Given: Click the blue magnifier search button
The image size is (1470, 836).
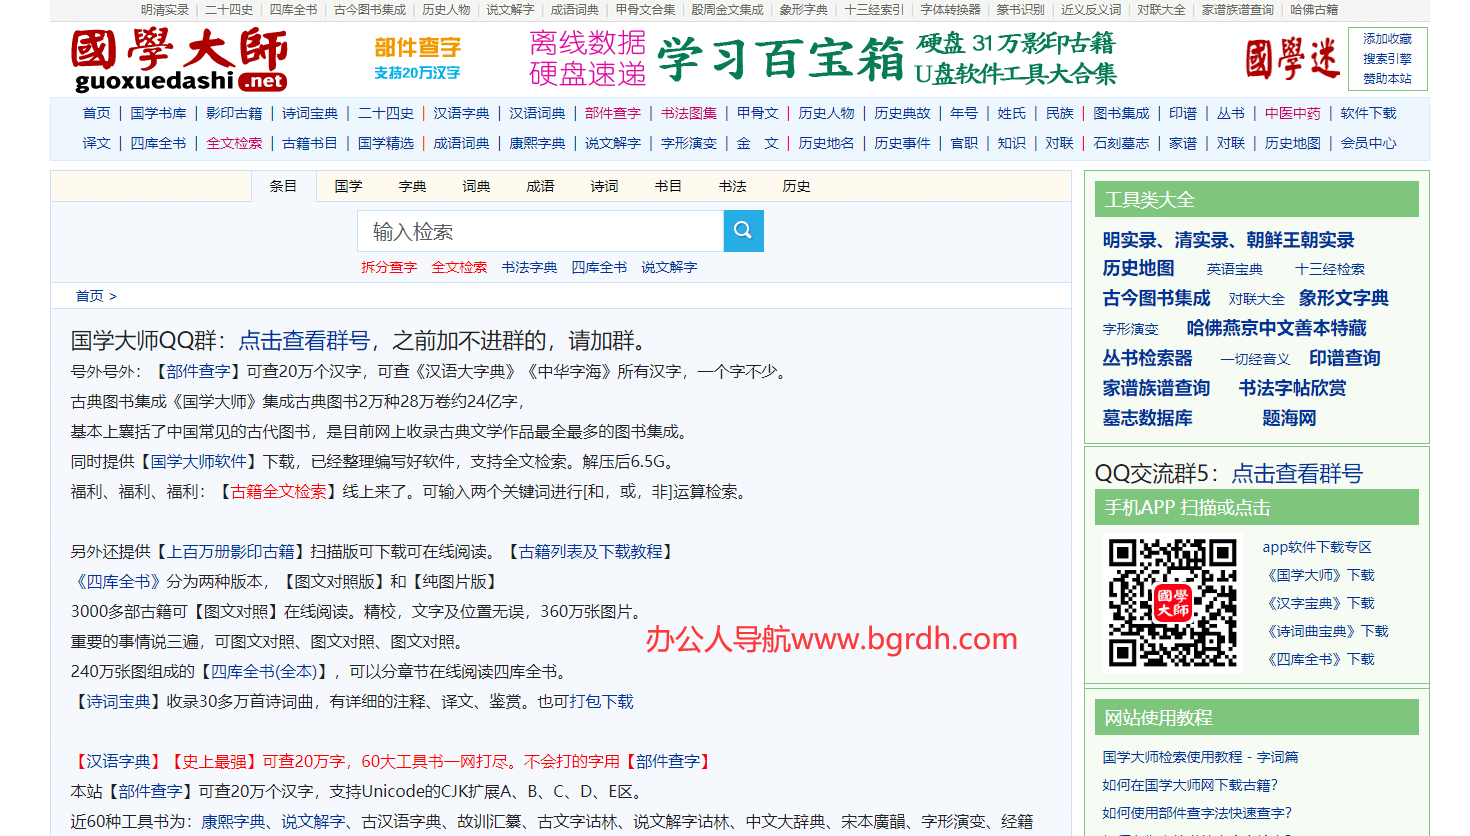Looking at the screenshot, I should pos(743,231).
